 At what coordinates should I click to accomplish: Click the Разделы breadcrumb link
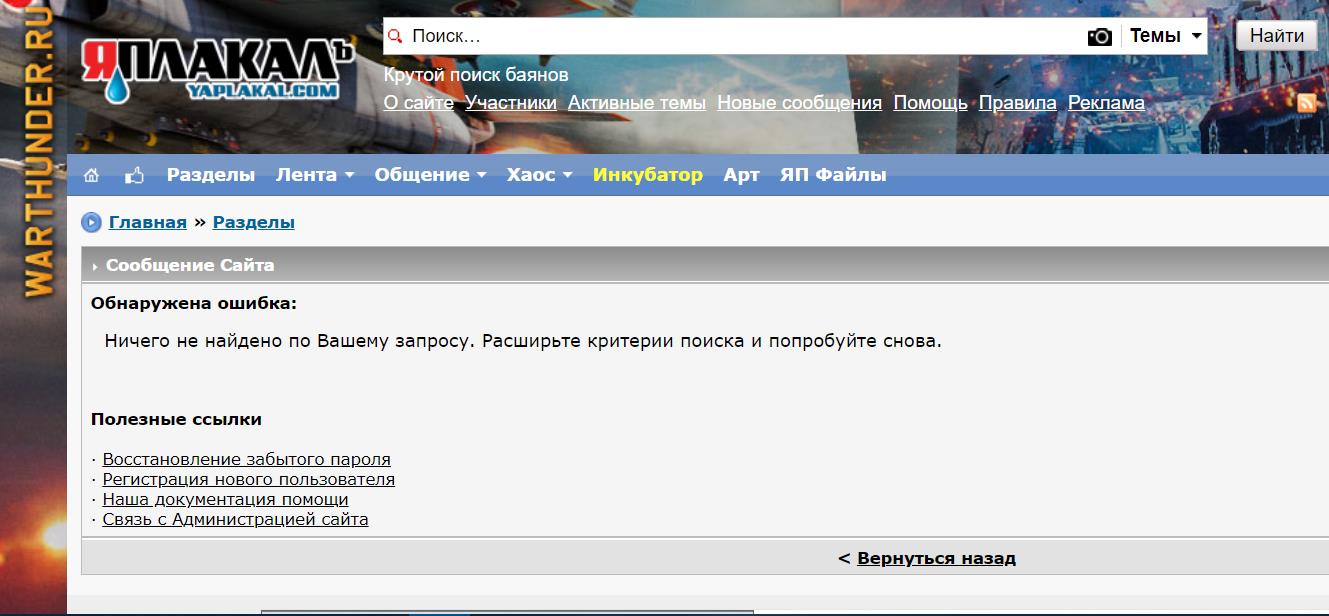point(254,222)
